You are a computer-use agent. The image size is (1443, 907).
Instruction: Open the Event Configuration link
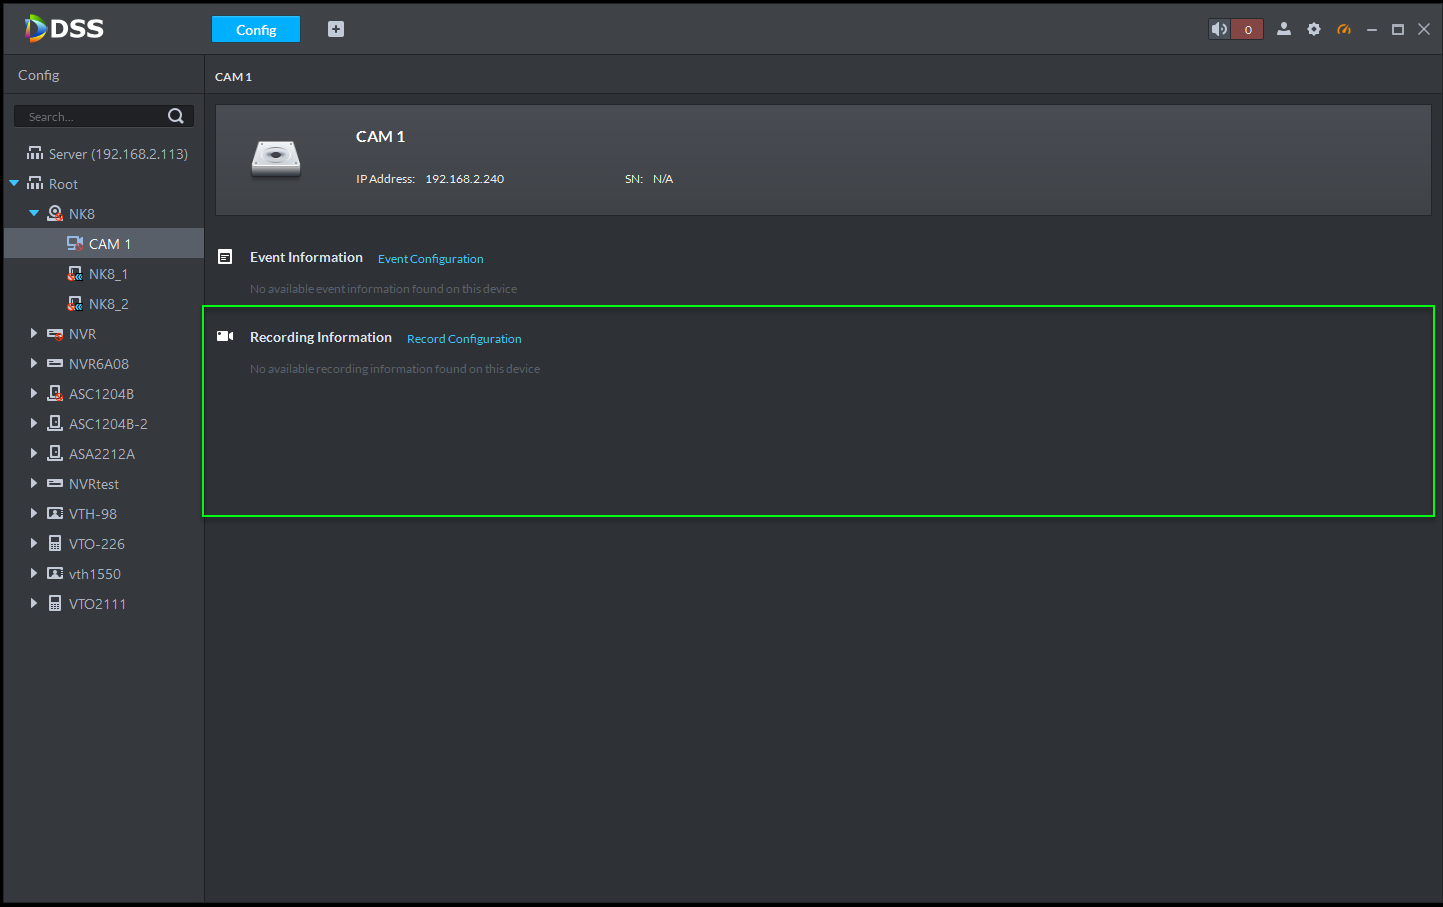(431, 259)
